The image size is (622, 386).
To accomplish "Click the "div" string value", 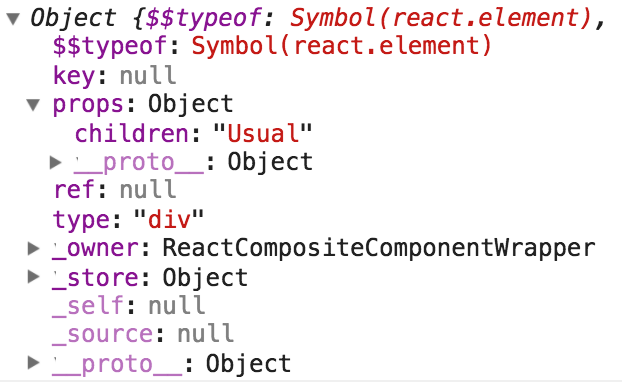I will click(x=169, y=219).
